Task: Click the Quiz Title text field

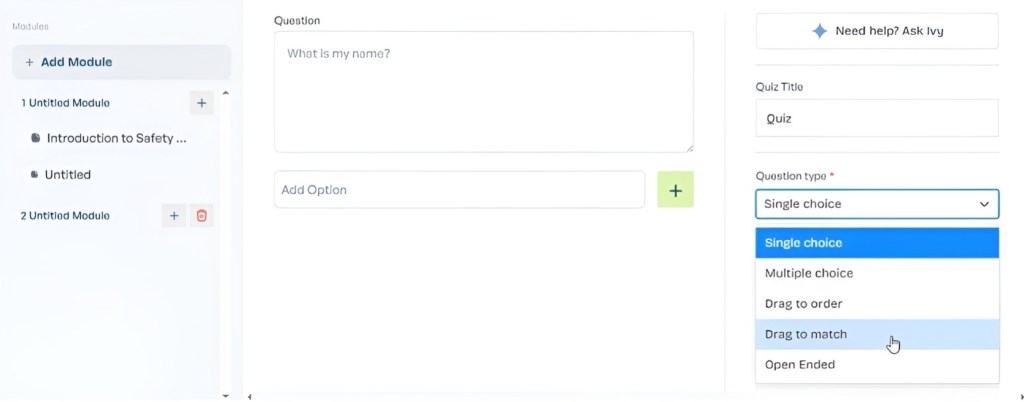Action: click(x=876, y=118)
